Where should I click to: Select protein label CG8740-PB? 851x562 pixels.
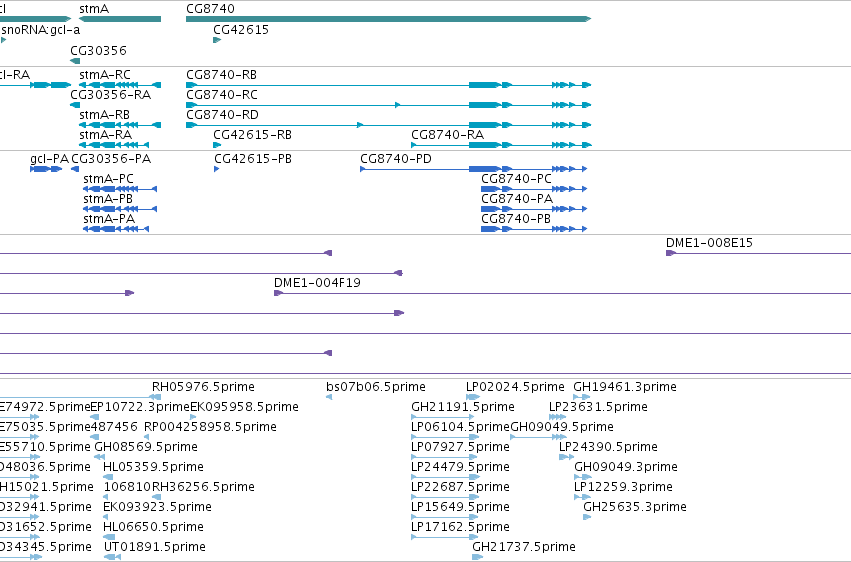pyautogui.click(x=516, y=219)
